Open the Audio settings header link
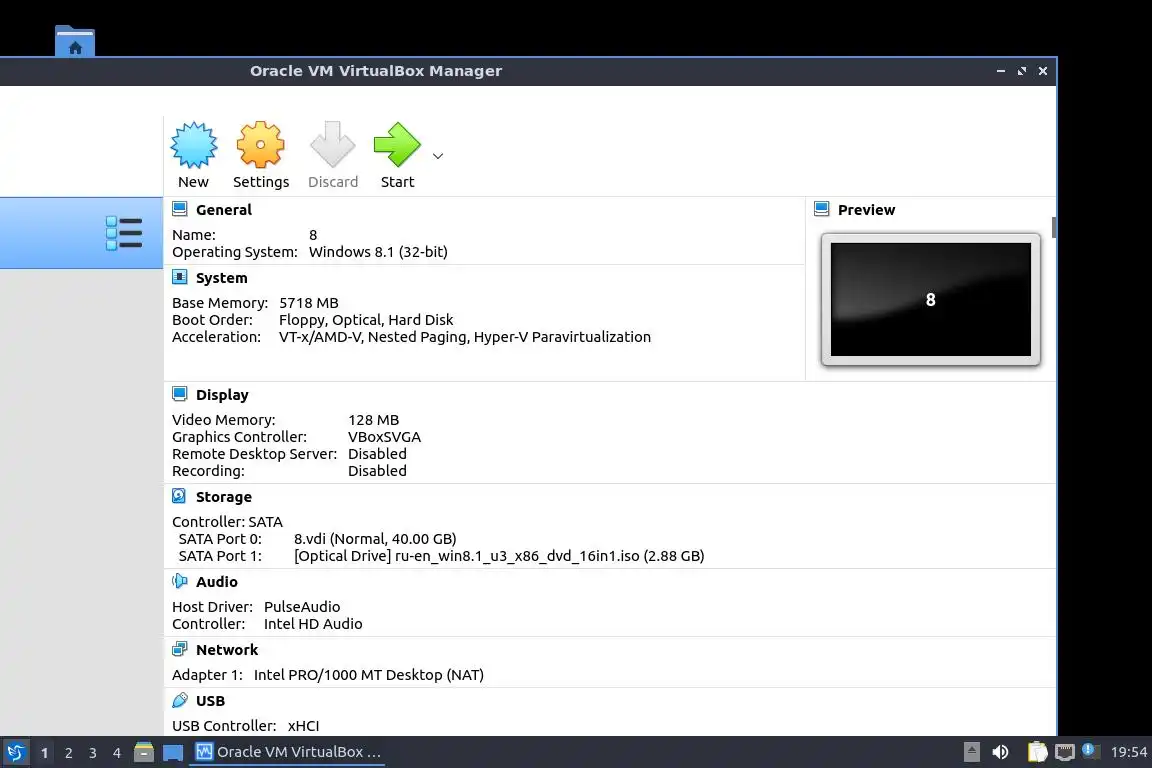The width and height of the screenshot is (1152, 768). point(216,581)
